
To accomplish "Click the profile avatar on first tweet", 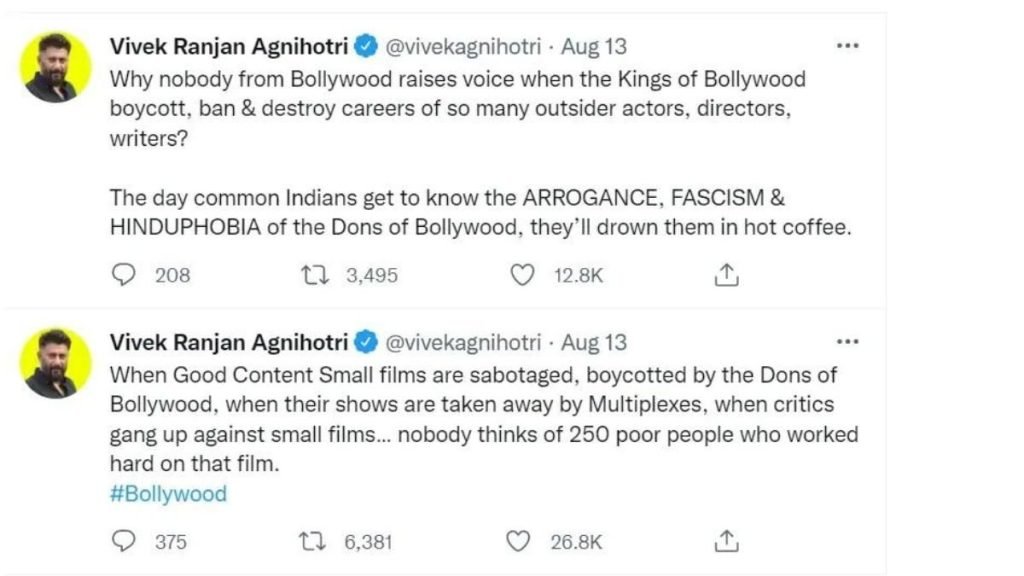I will pos(51,67).
